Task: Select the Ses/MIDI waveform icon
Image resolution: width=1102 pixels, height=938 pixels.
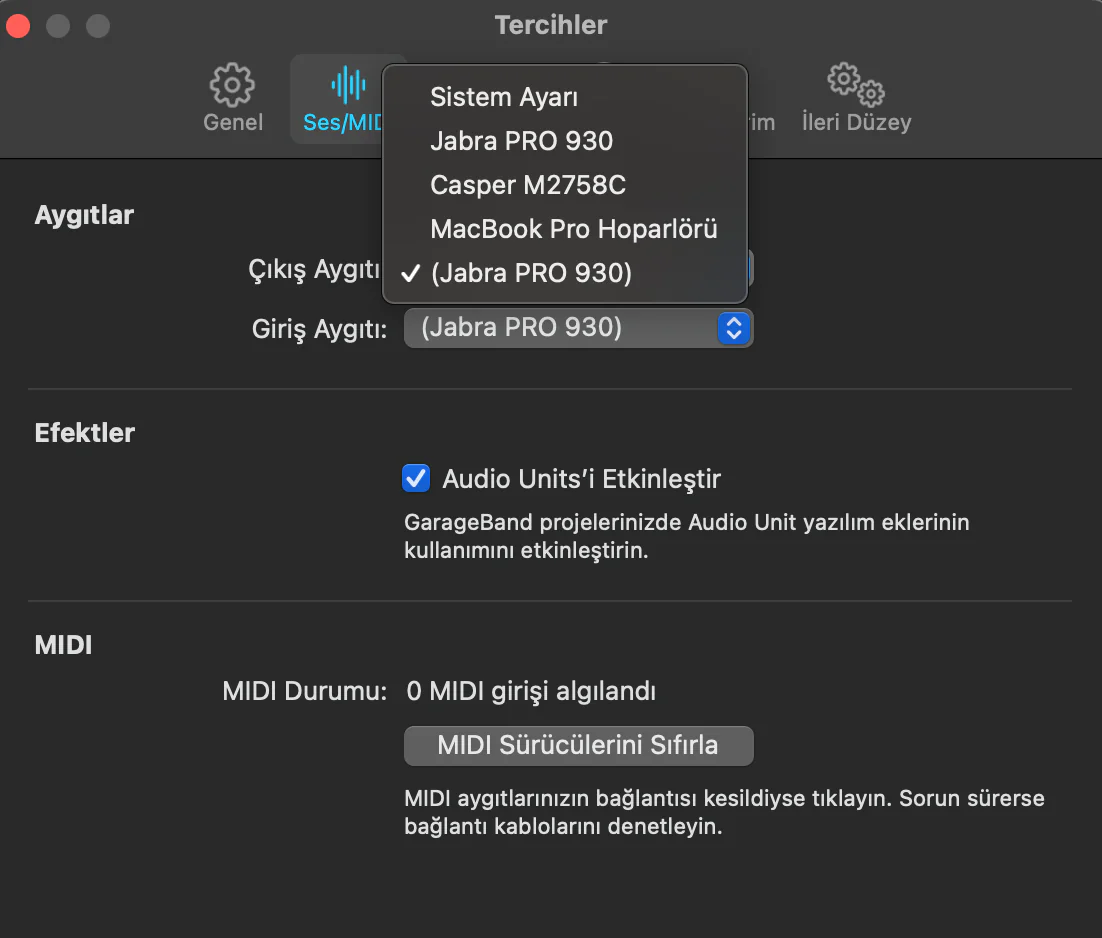Action: (347, 86)
